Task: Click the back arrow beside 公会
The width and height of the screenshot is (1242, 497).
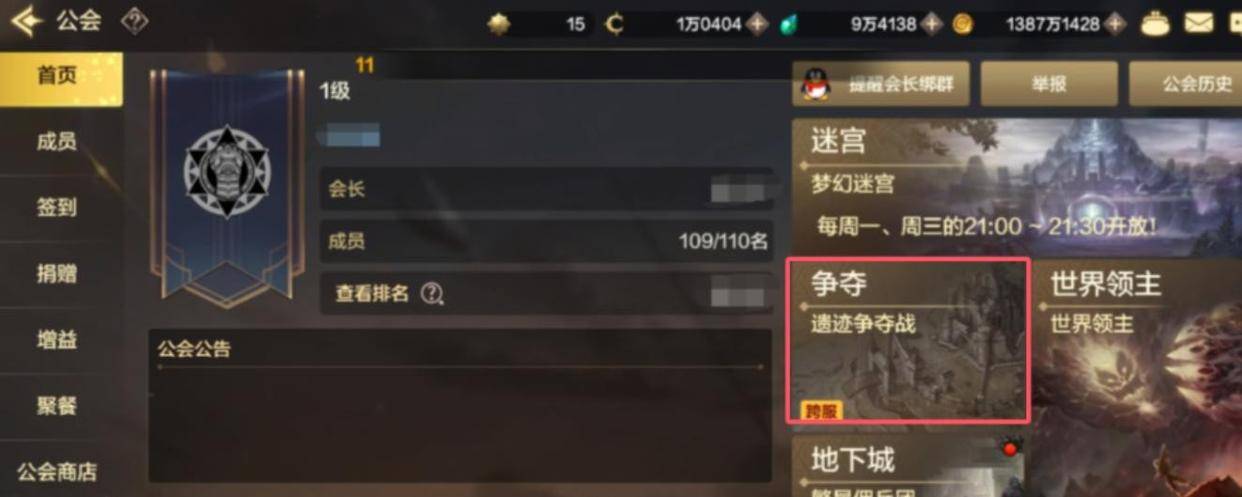Action: coord(27,20)
